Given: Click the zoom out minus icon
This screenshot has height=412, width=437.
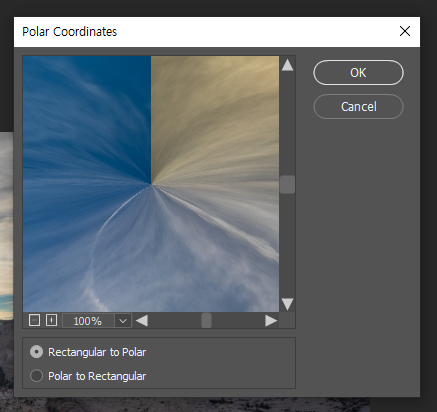Looking at the screenshot, I should pos(34,320).
